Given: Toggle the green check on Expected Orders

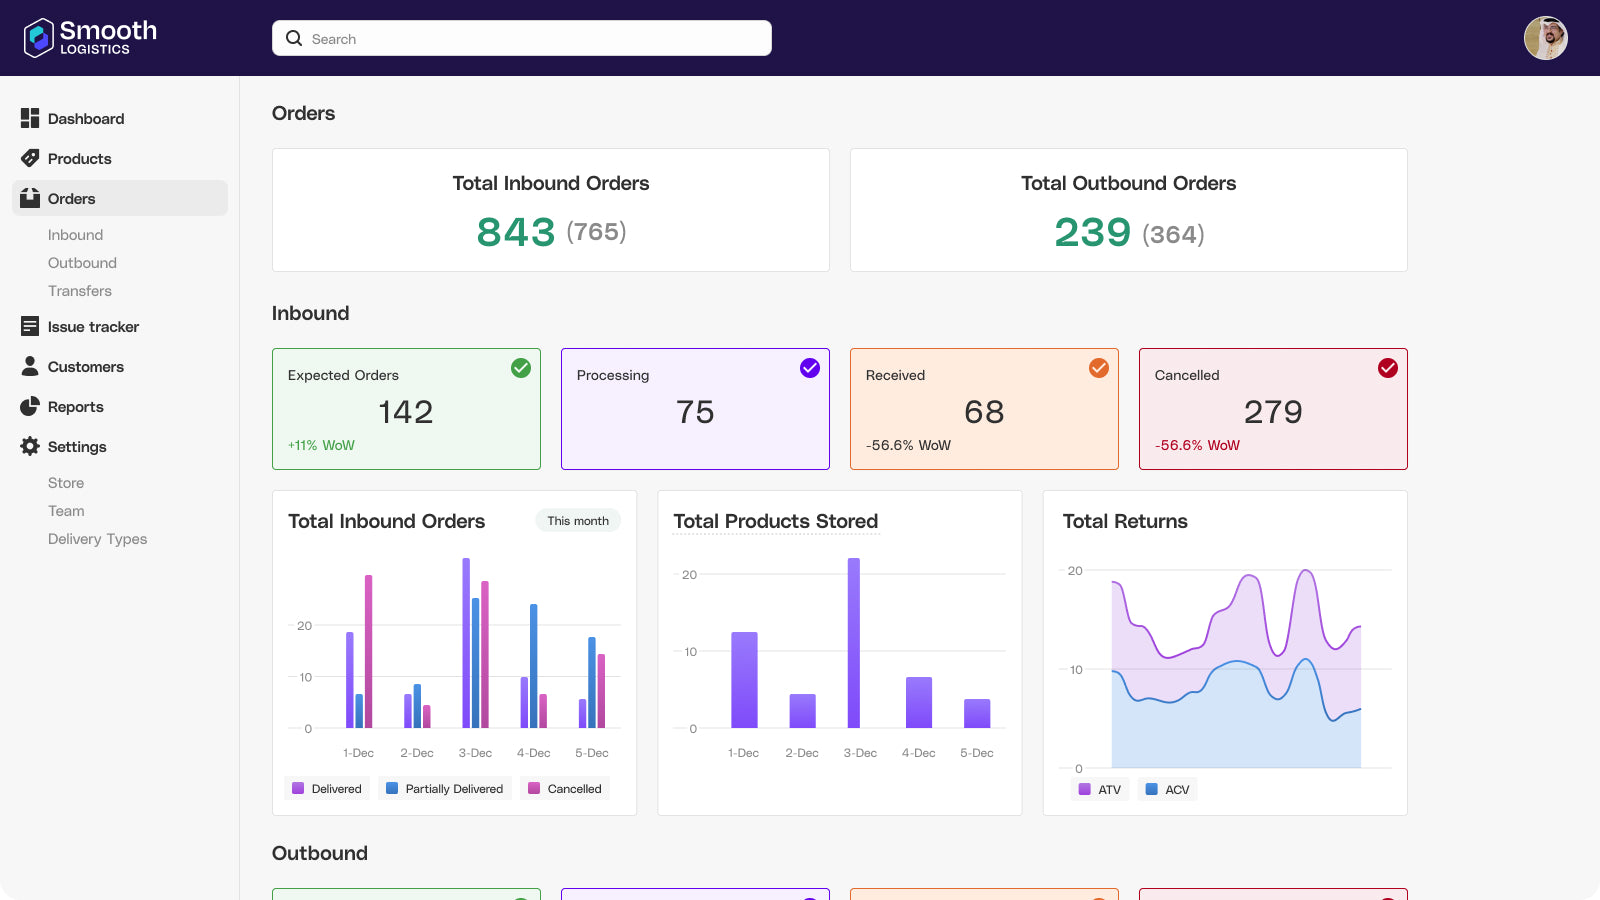Looking at the screenshot, I should point(521,368).
